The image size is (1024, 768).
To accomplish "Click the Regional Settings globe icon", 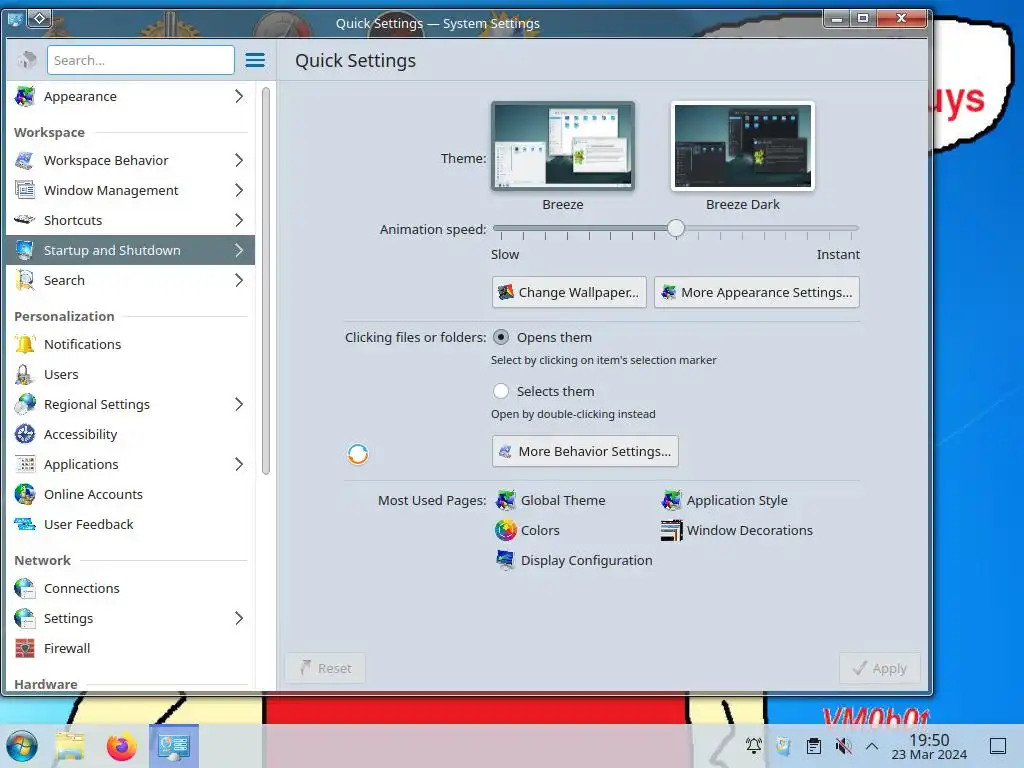I will coord(25,404).
